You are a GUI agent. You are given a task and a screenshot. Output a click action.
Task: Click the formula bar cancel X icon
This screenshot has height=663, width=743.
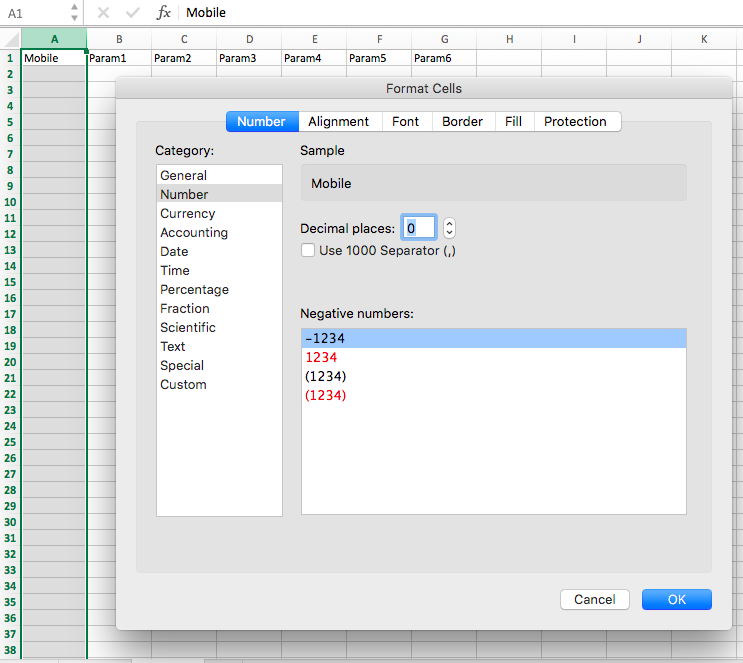pos(103,13)
